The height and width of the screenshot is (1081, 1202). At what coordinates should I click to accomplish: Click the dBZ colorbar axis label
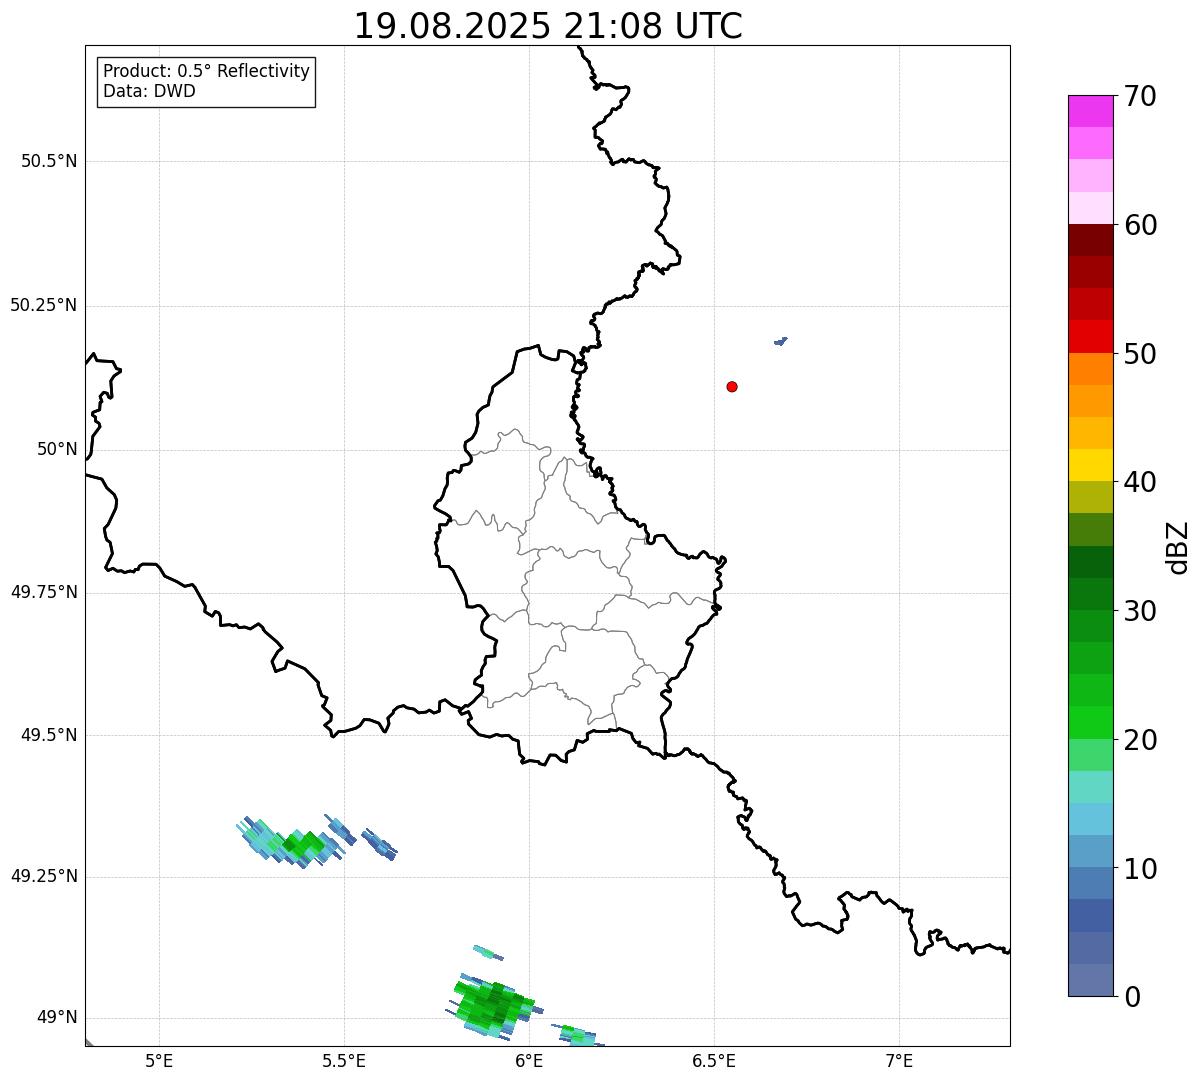click(1178, 547)
